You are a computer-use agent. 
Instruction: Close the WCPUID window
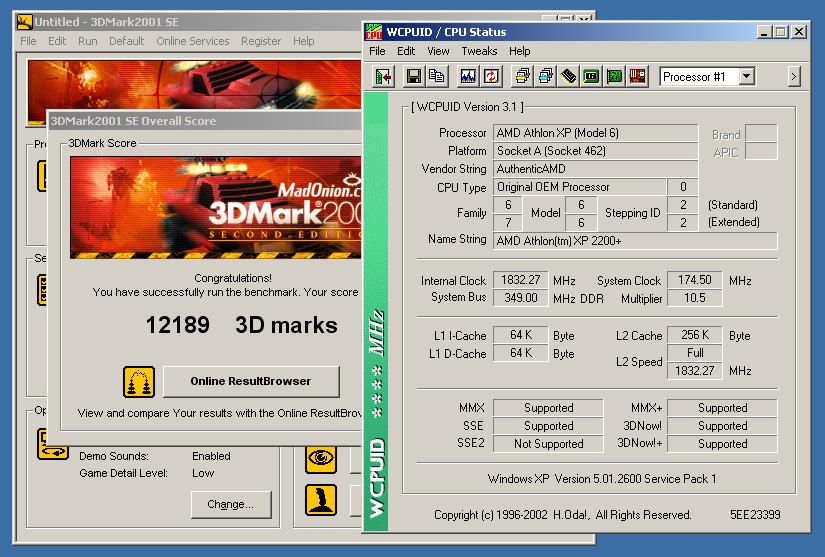click(799, 32)
